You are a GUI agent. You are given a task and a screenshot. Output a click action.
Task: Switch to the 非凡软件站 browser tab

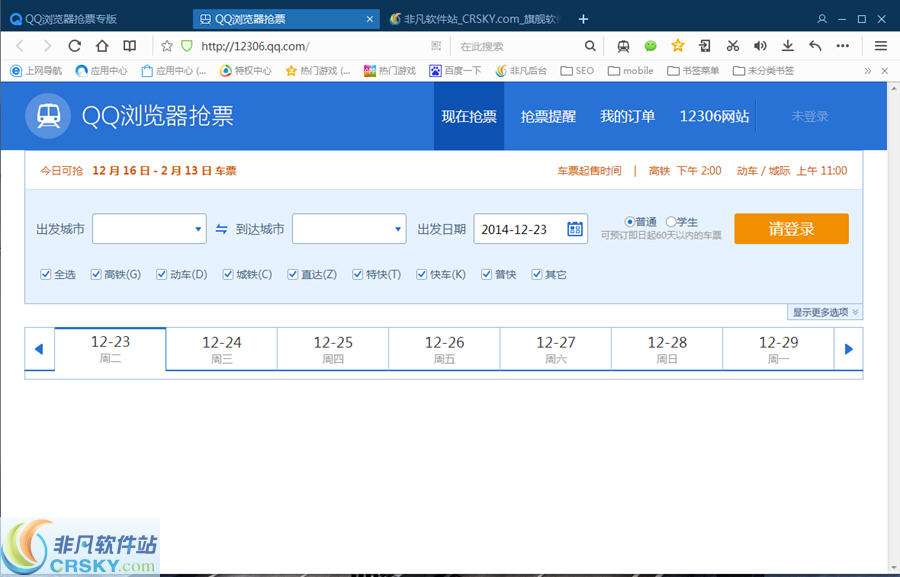[473, 19]
